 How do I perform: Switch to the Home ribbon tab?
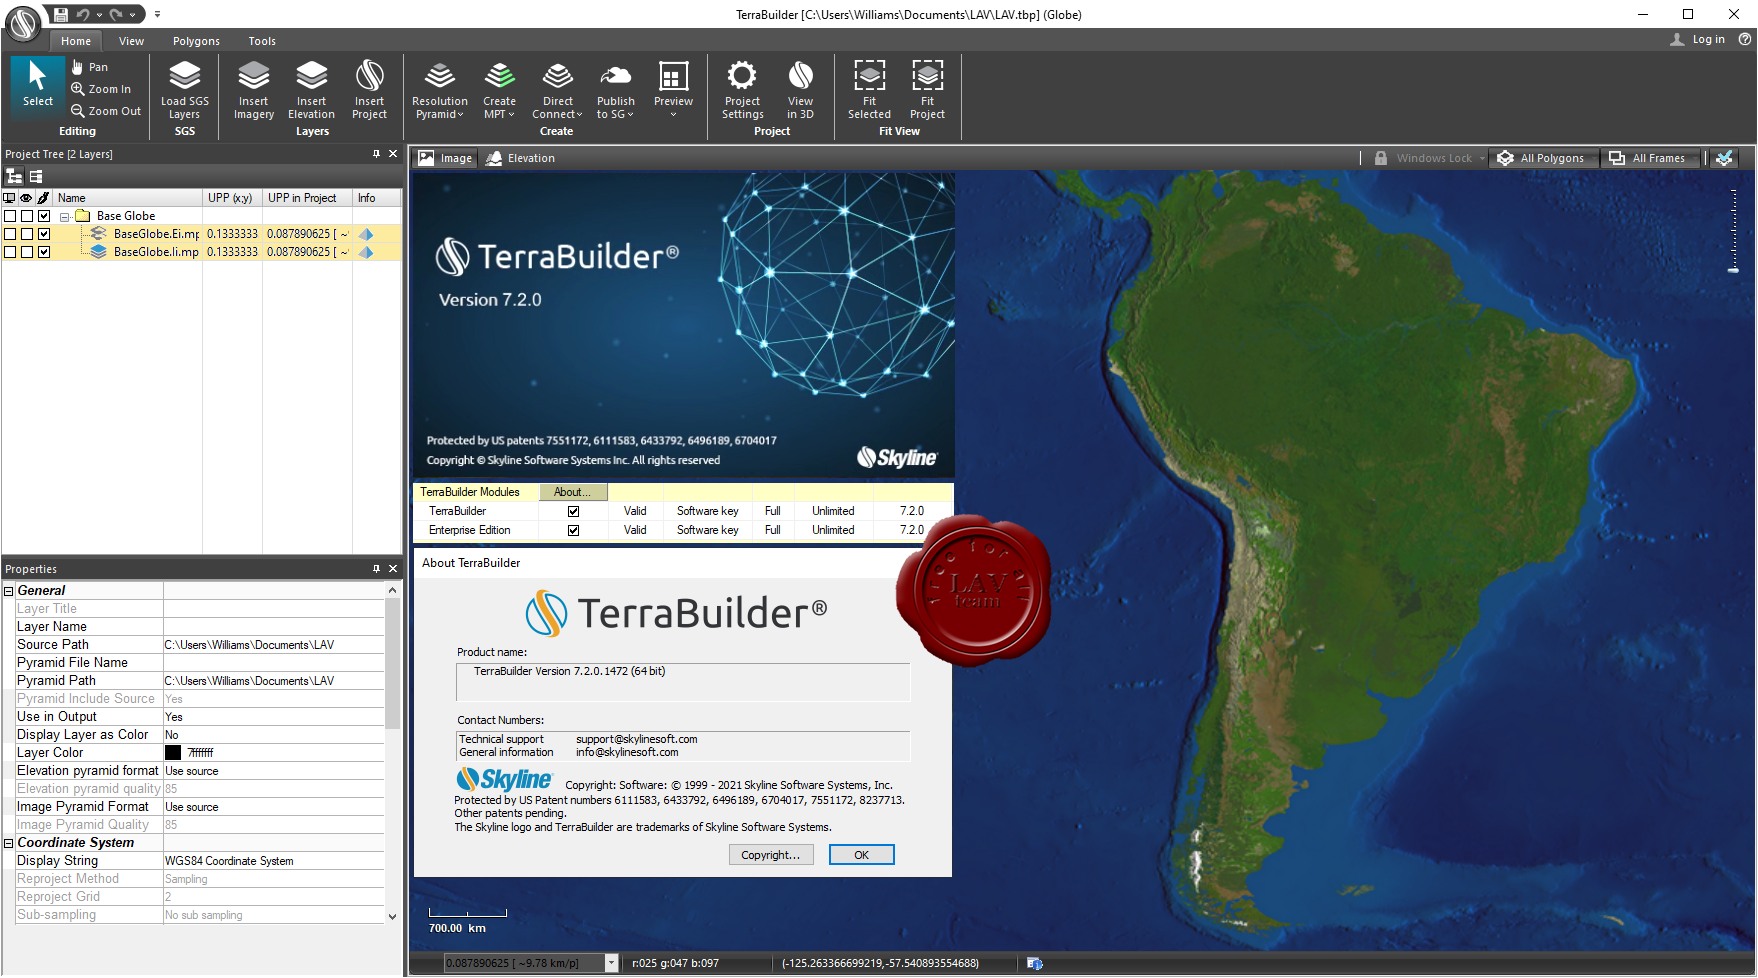pyautogui.click(x=76, y=41)
